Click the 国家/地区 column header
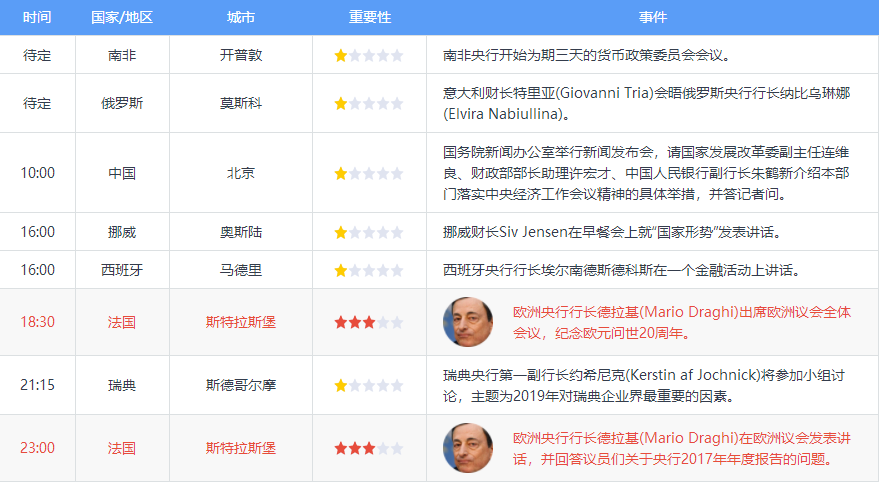Screen dimensions: 879x484 pos(122,17)
